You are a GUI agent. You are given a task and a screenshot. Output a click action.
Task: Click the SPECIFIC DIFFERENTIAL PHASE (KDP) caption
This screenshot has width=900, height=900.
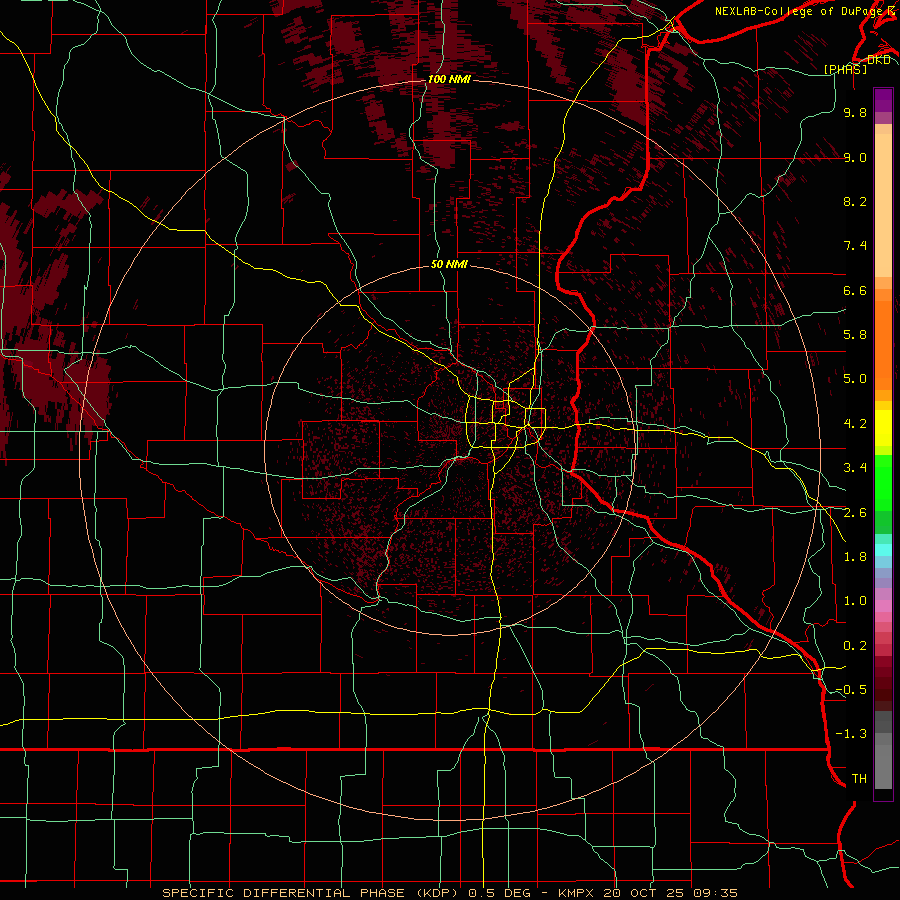click(309, 893)
